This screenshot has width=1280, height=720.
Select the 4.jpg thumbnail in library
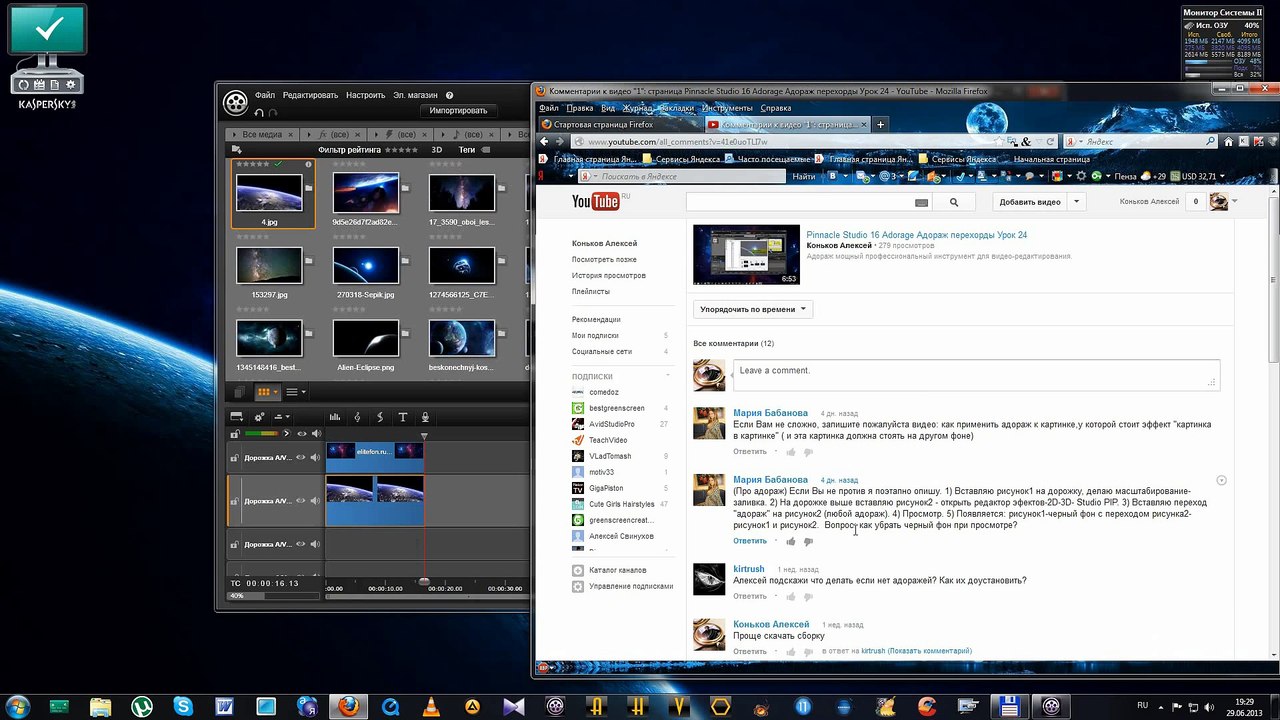pyautogui.click(x=269, y=192)
